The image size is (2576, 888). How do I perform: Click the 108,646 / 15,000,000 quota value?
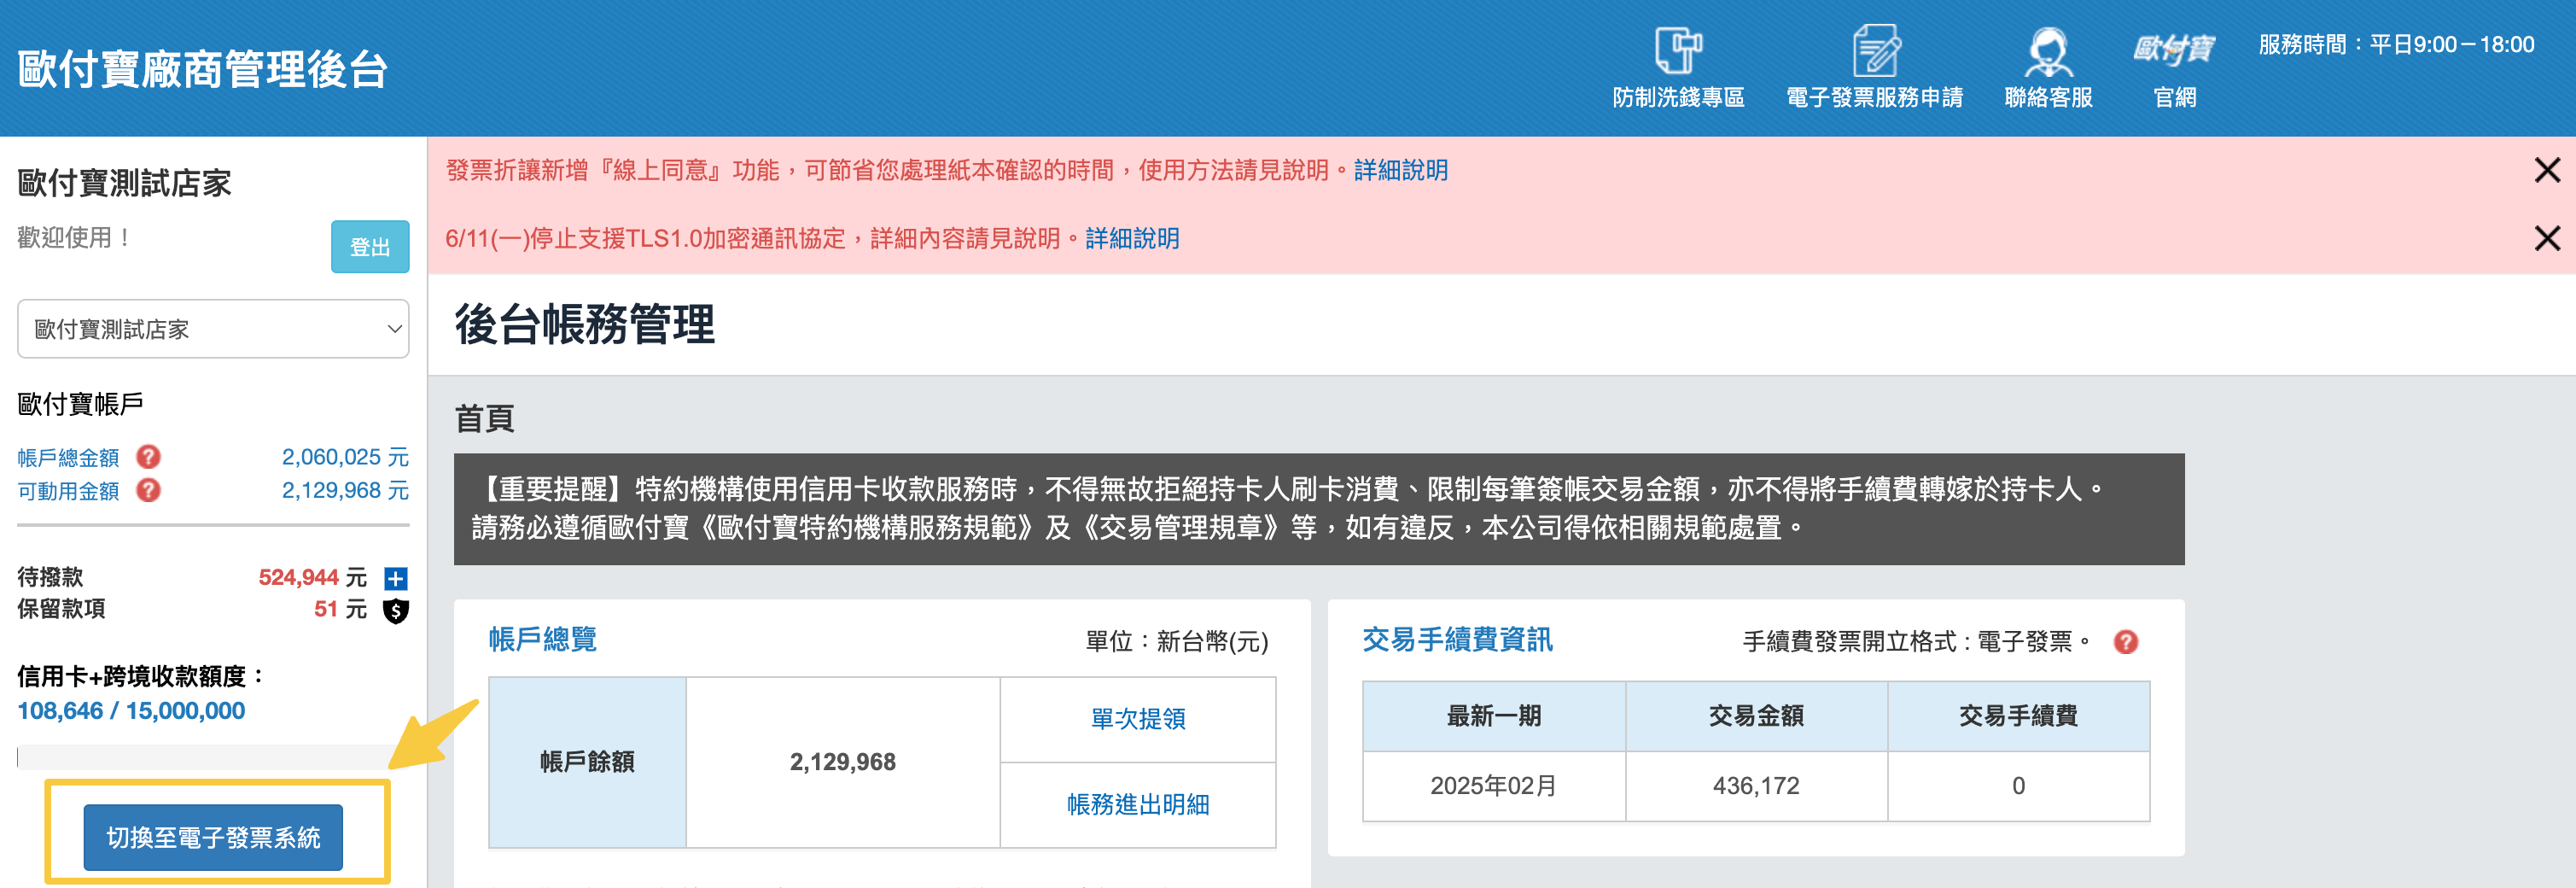pos(131,711)
